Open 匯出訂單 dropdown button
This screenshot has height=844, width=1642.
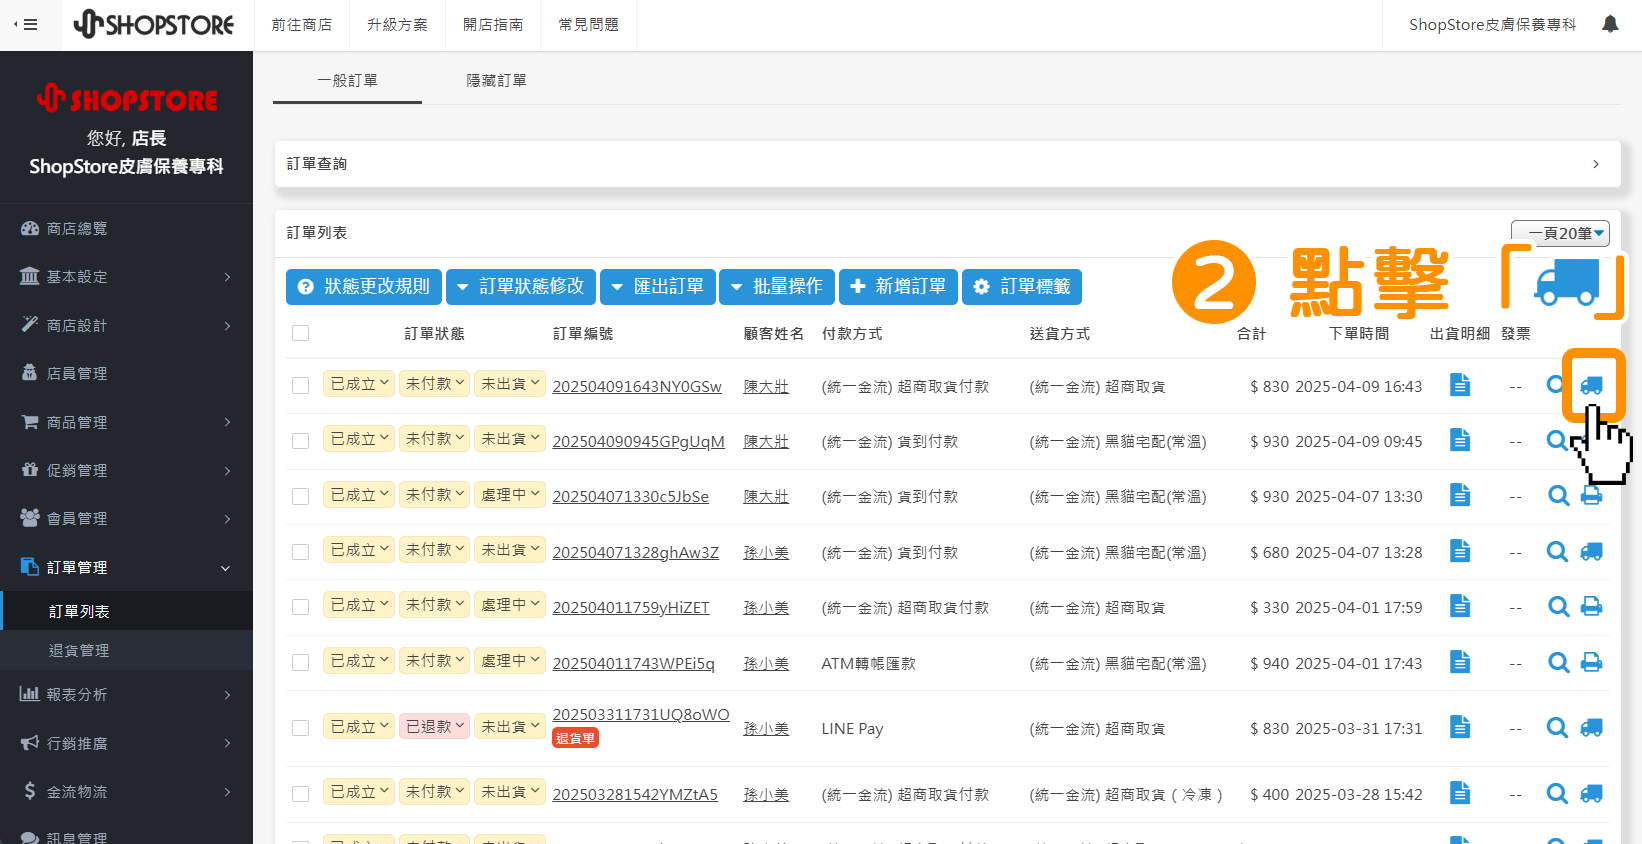tap(658, 287)
